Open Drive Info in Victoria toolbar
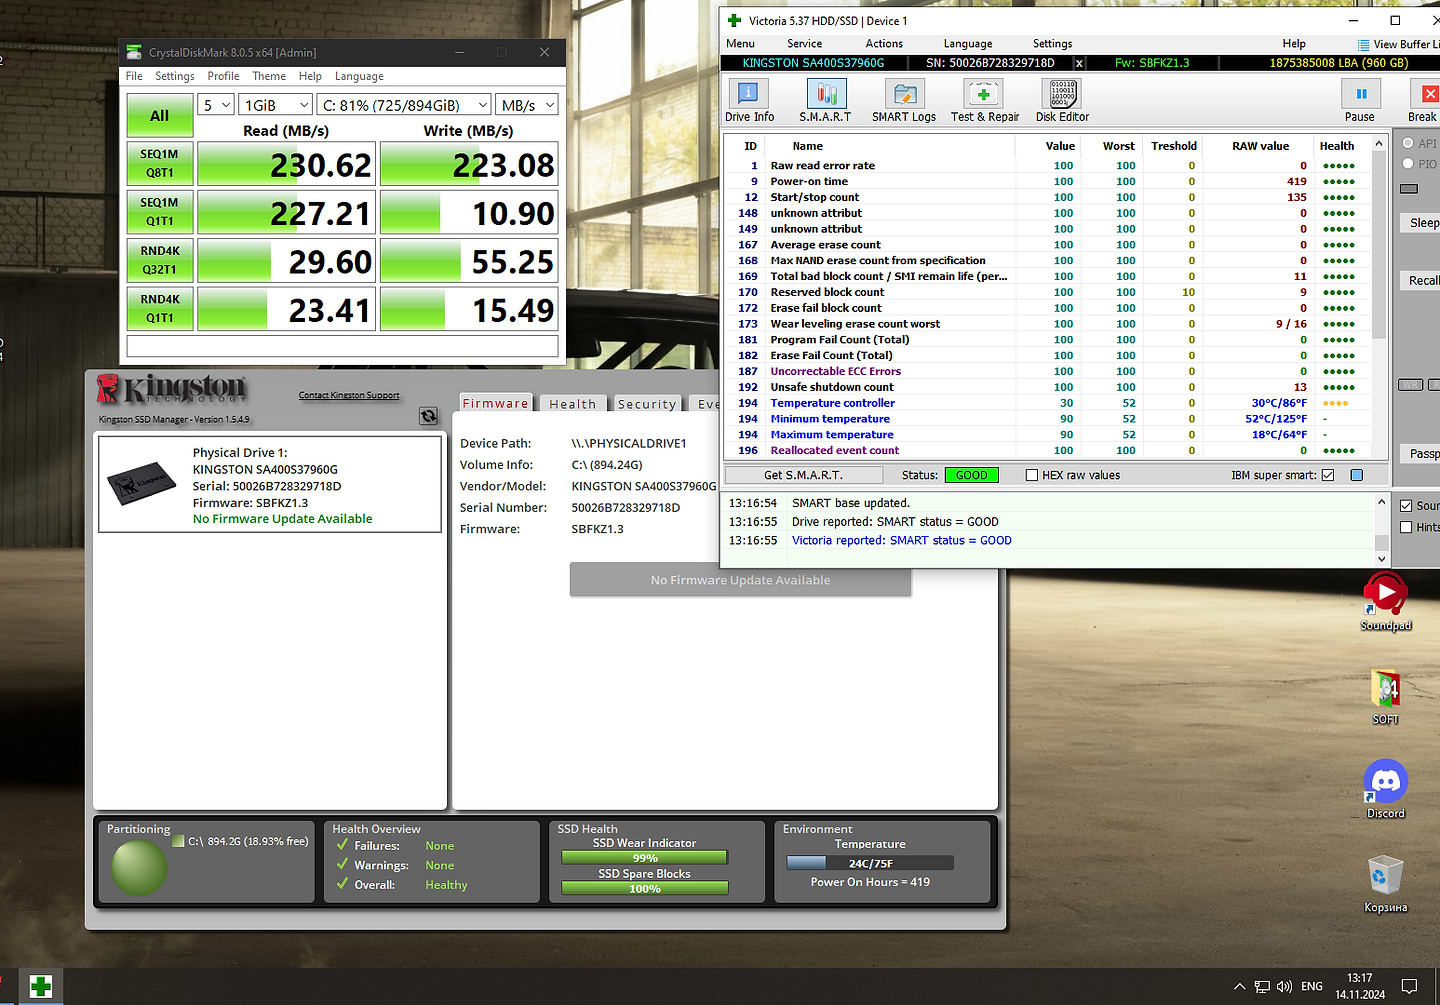 [748, 101]
